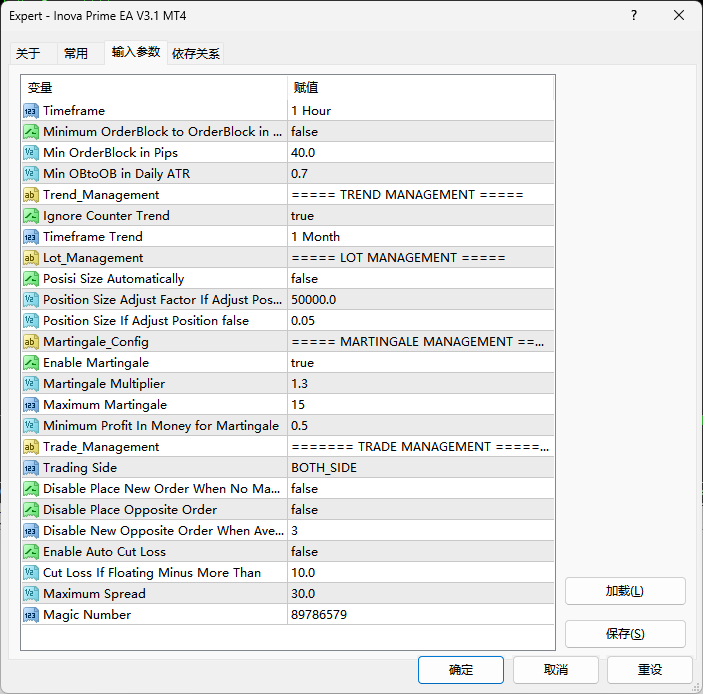Click the integer icon beside Timeframe
The height and width of the screenshot is (694, 703).
point(31,111)
